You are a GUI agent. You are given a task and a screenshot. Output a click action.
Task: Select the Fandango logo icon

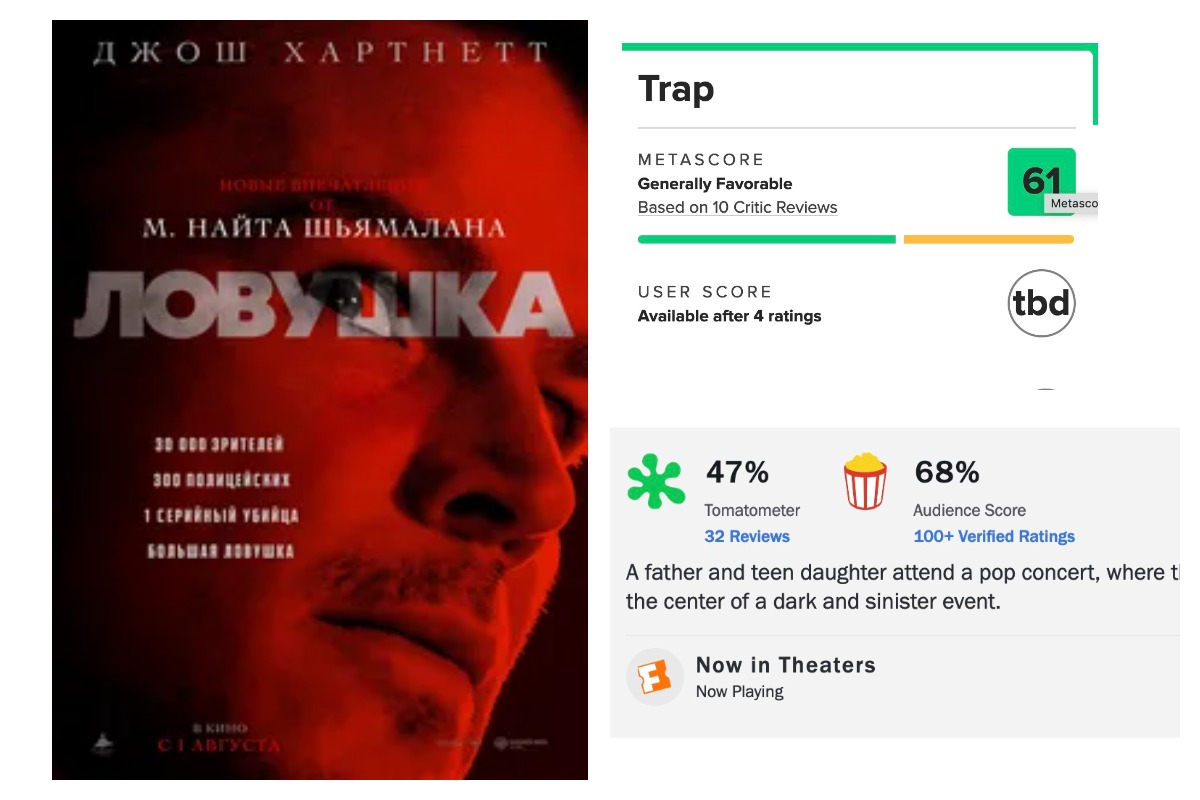tap(655, 676)
